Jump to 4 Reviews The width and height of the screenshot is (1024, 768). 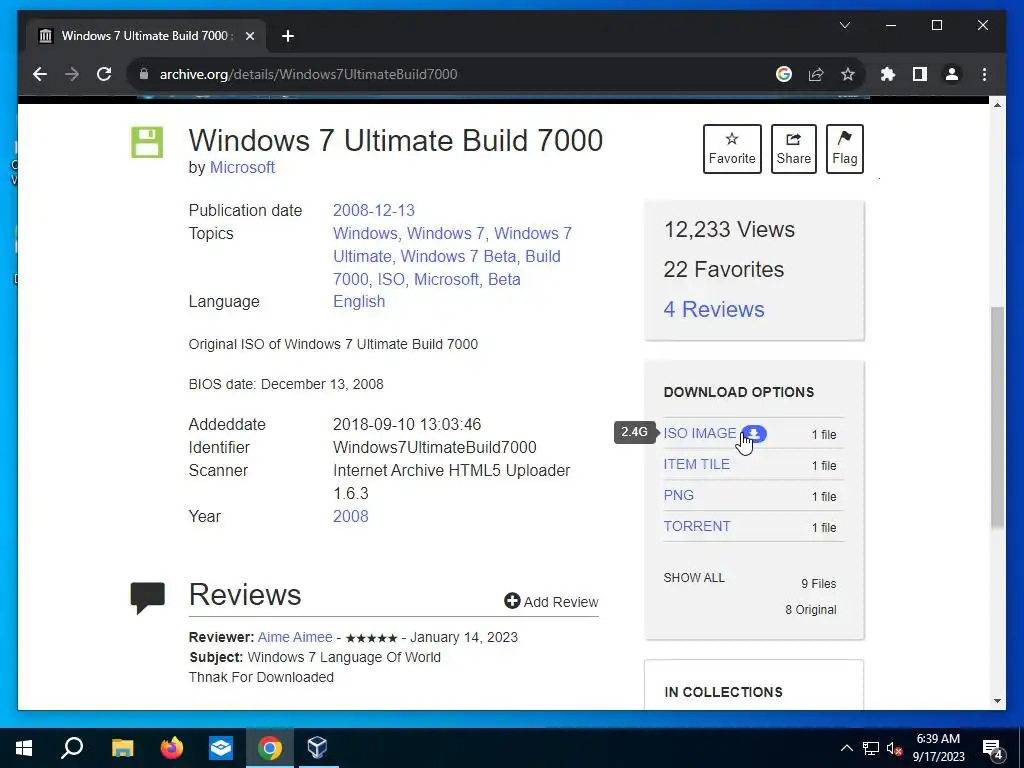714,310
